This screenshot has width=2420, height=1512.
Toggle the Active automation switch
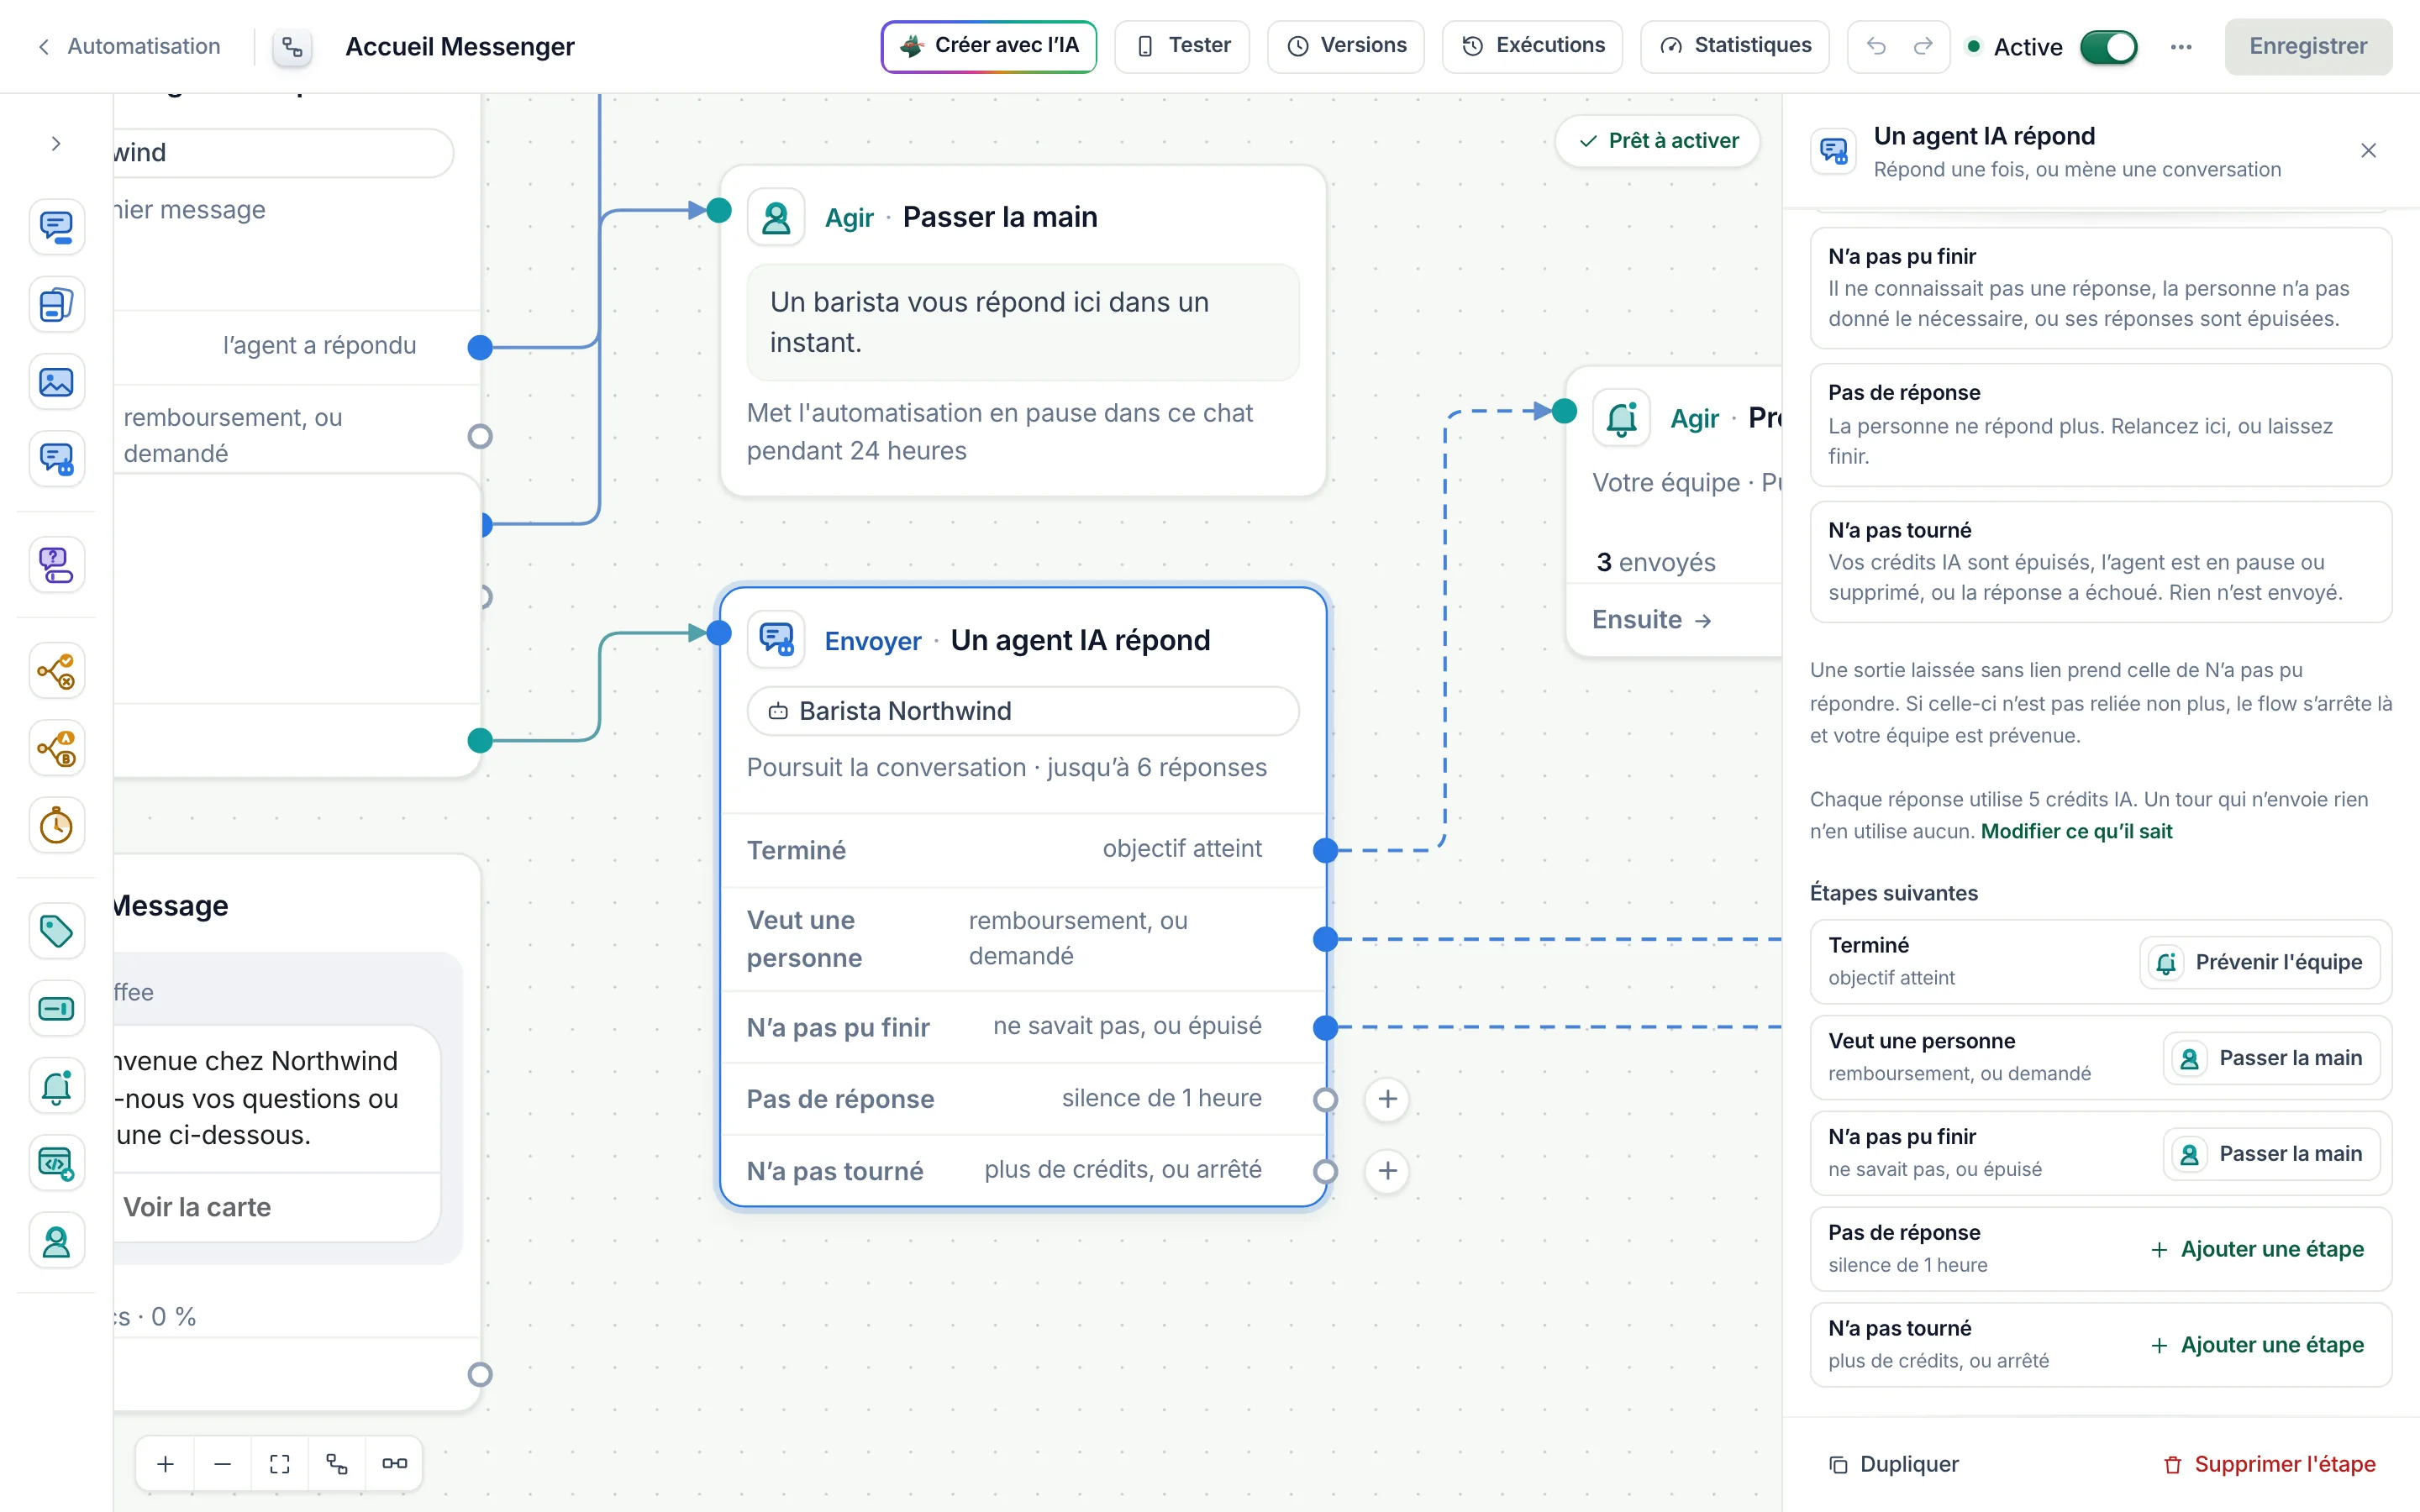[2108, 46]
